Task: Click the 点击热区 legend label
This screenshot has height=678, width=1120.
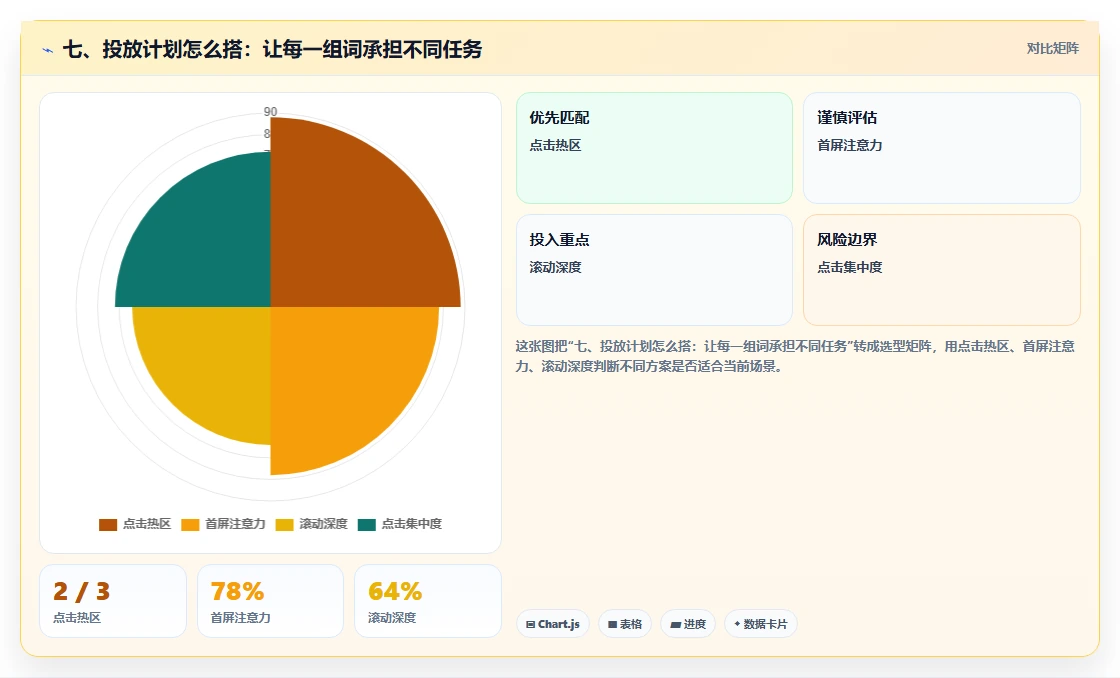Action: click(146, 524)
